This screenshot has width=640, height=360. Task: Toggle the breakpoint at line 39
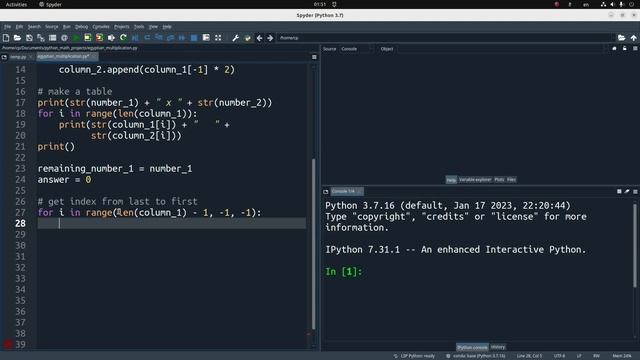[x=8, y=344]
